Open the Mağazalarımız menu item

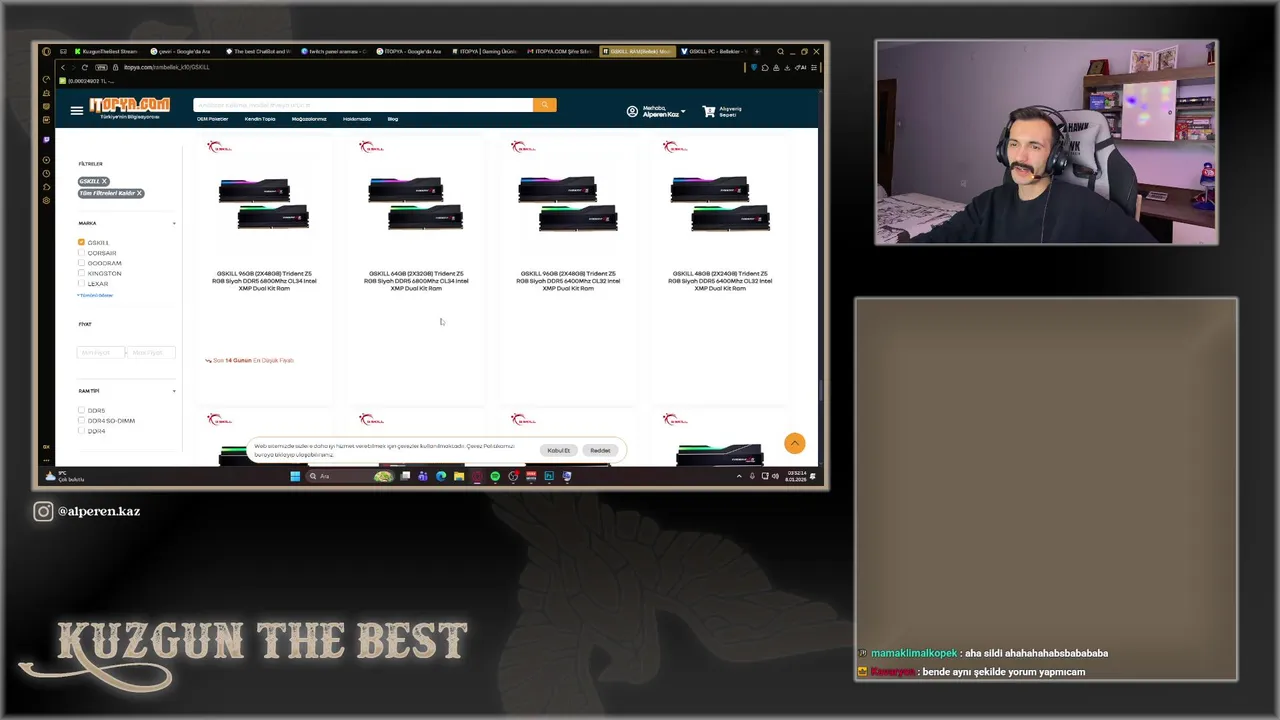(309, 119)
